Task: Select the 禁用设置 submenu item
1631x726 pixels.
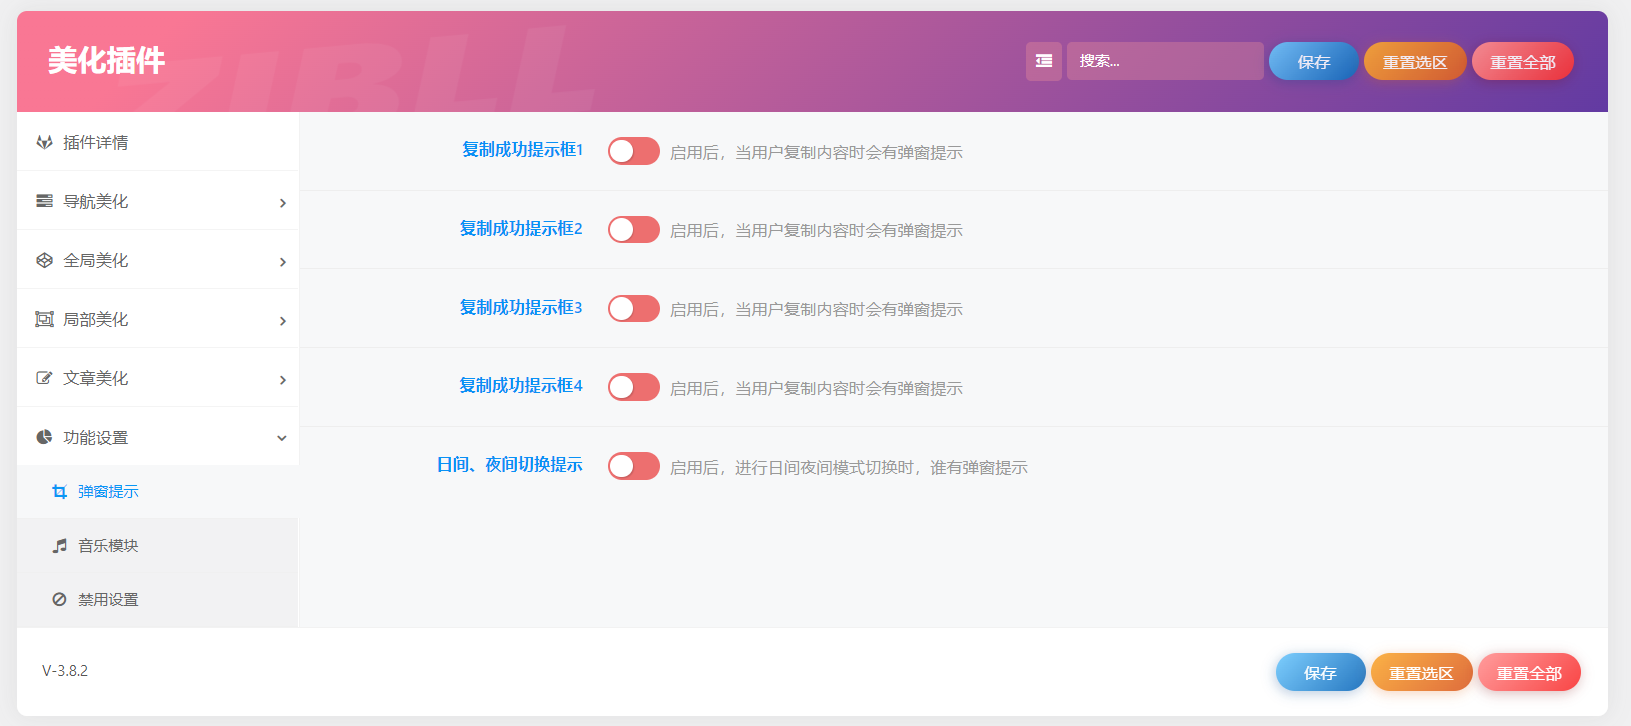Action: [158, 600]
